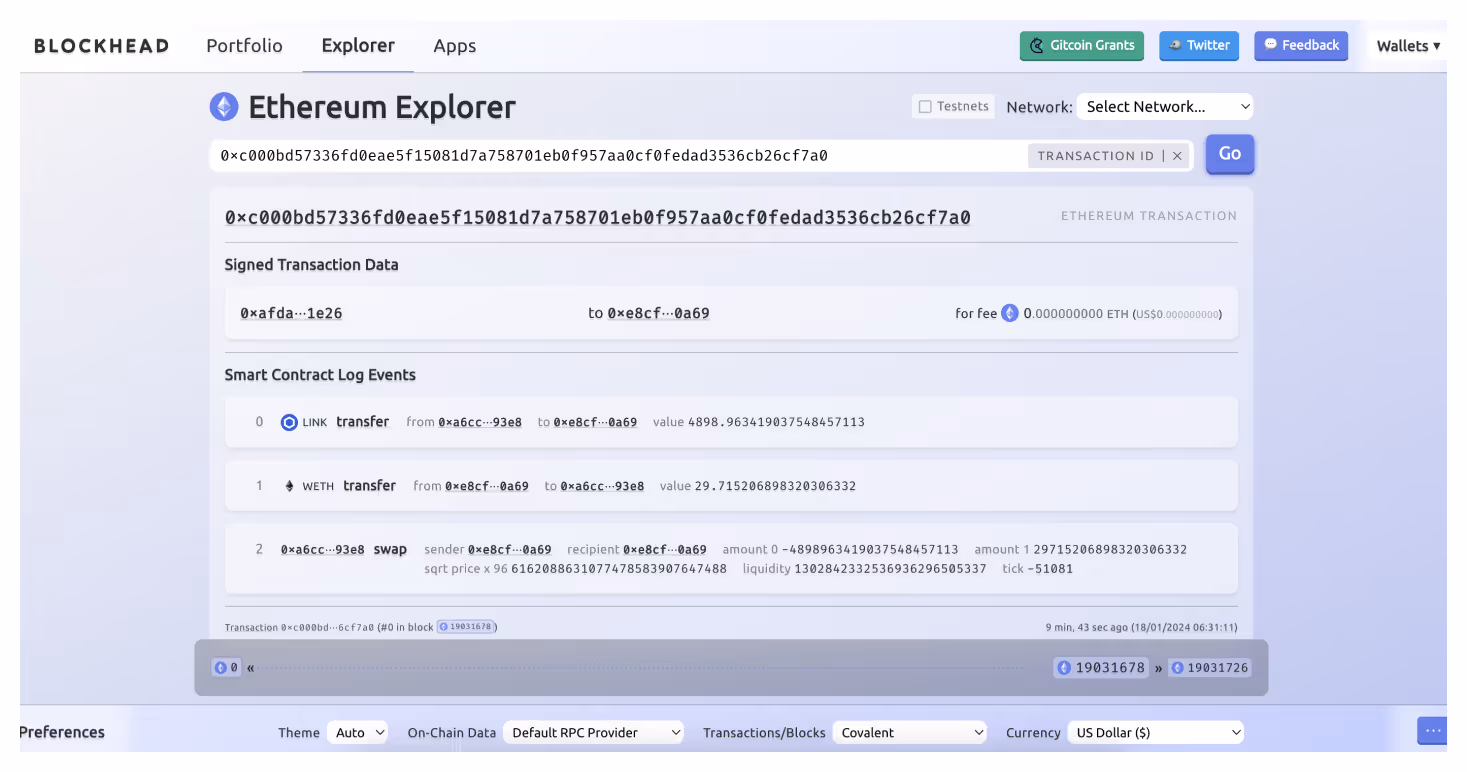Click the Ethereum logo beside Ethereum Explorer
1467x772 pixels.
click(x=224, y=107)
